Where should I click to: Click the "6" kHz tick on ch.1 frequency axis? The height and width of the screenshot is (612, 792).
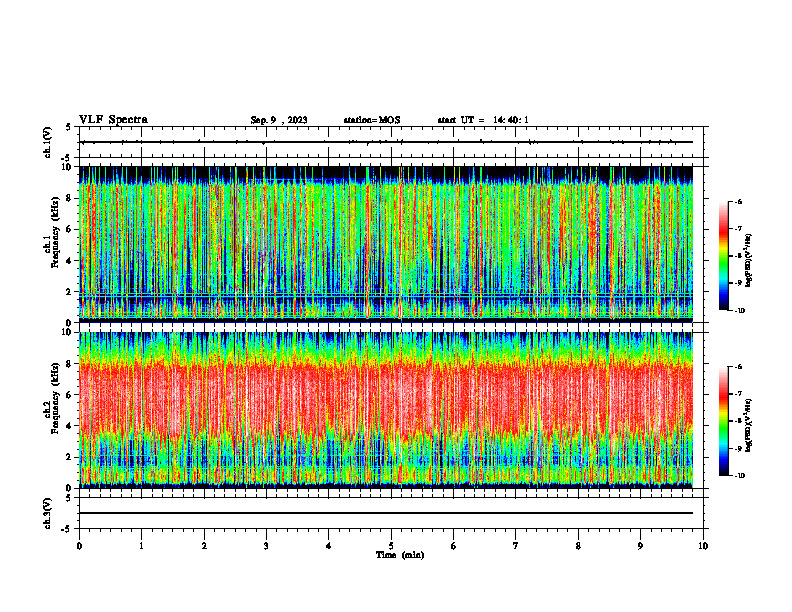pyautogui.click(x=69, y=229)
